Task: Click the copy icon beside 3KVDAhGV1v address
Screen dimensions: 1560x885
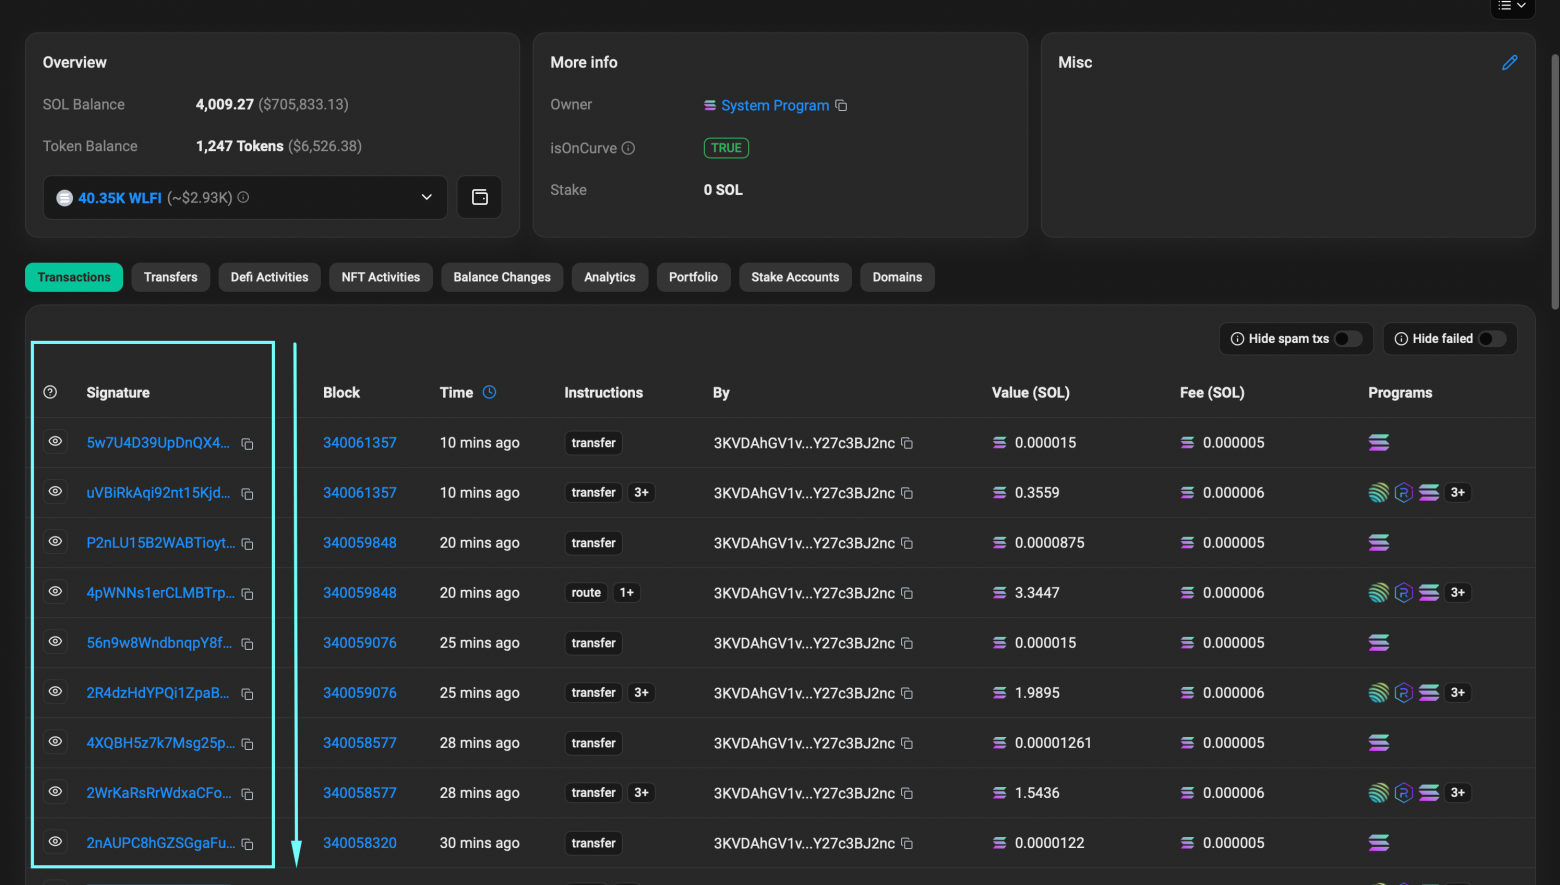Action: pos(907,443)
